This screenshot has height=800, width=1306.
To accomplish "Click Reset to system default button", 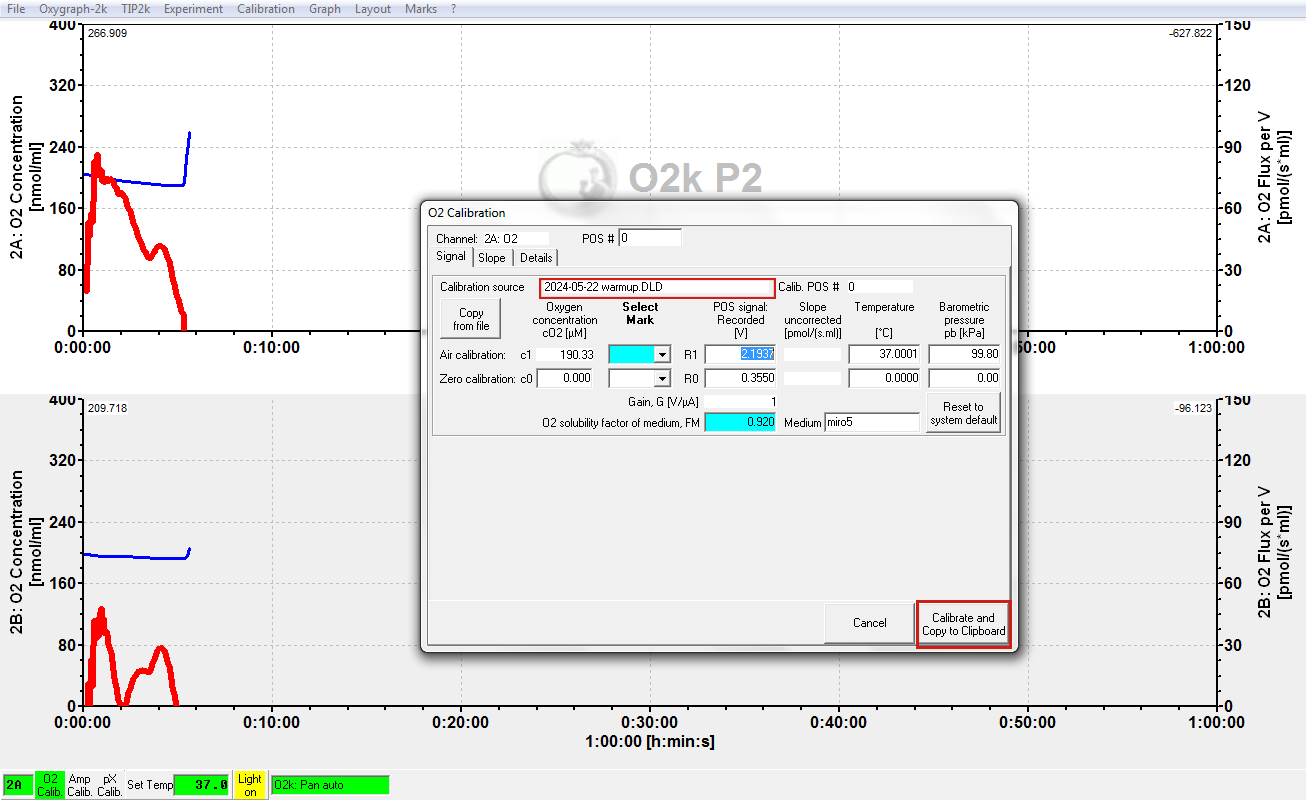I will pyautogui.click(x=963, y=413).
